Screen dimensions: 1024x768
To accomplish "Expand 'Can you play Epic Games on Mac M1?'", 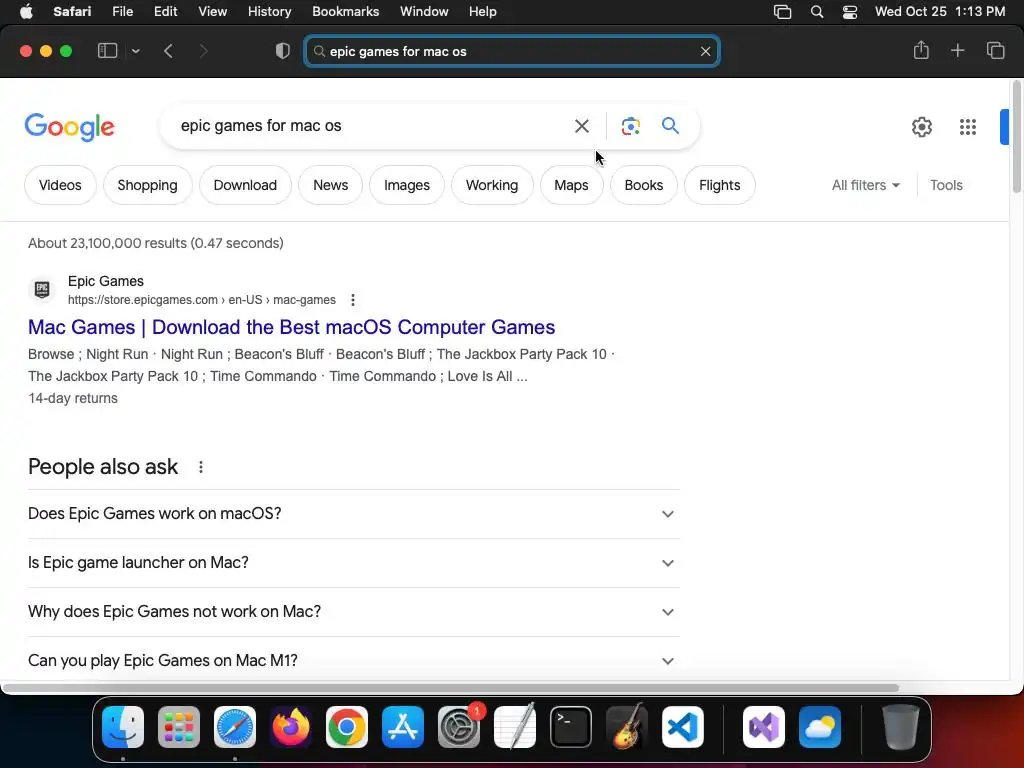I will tap(353, 661).
